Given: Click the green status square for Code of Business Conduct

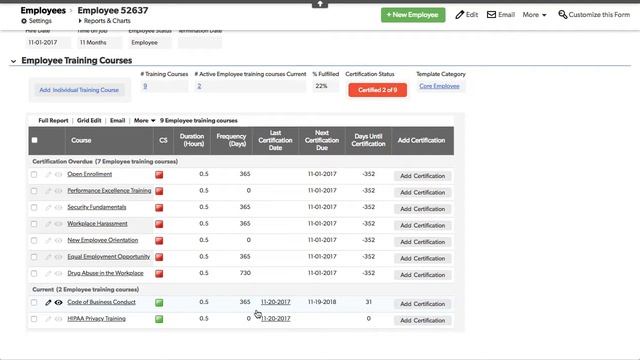Looking at the screenshot, I should click(x=159, y=302).
